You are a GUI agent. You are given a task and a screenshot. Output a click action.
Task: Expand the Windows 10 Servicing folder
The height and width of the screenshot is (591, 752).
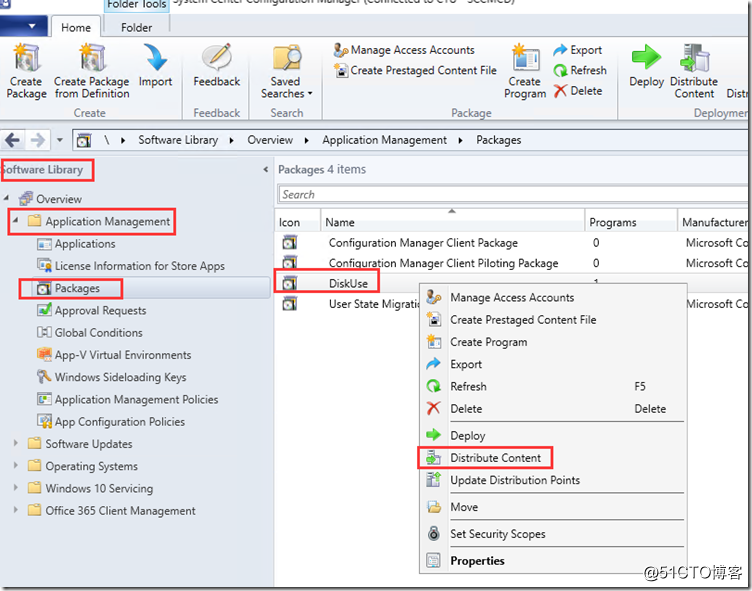[16, 488]
